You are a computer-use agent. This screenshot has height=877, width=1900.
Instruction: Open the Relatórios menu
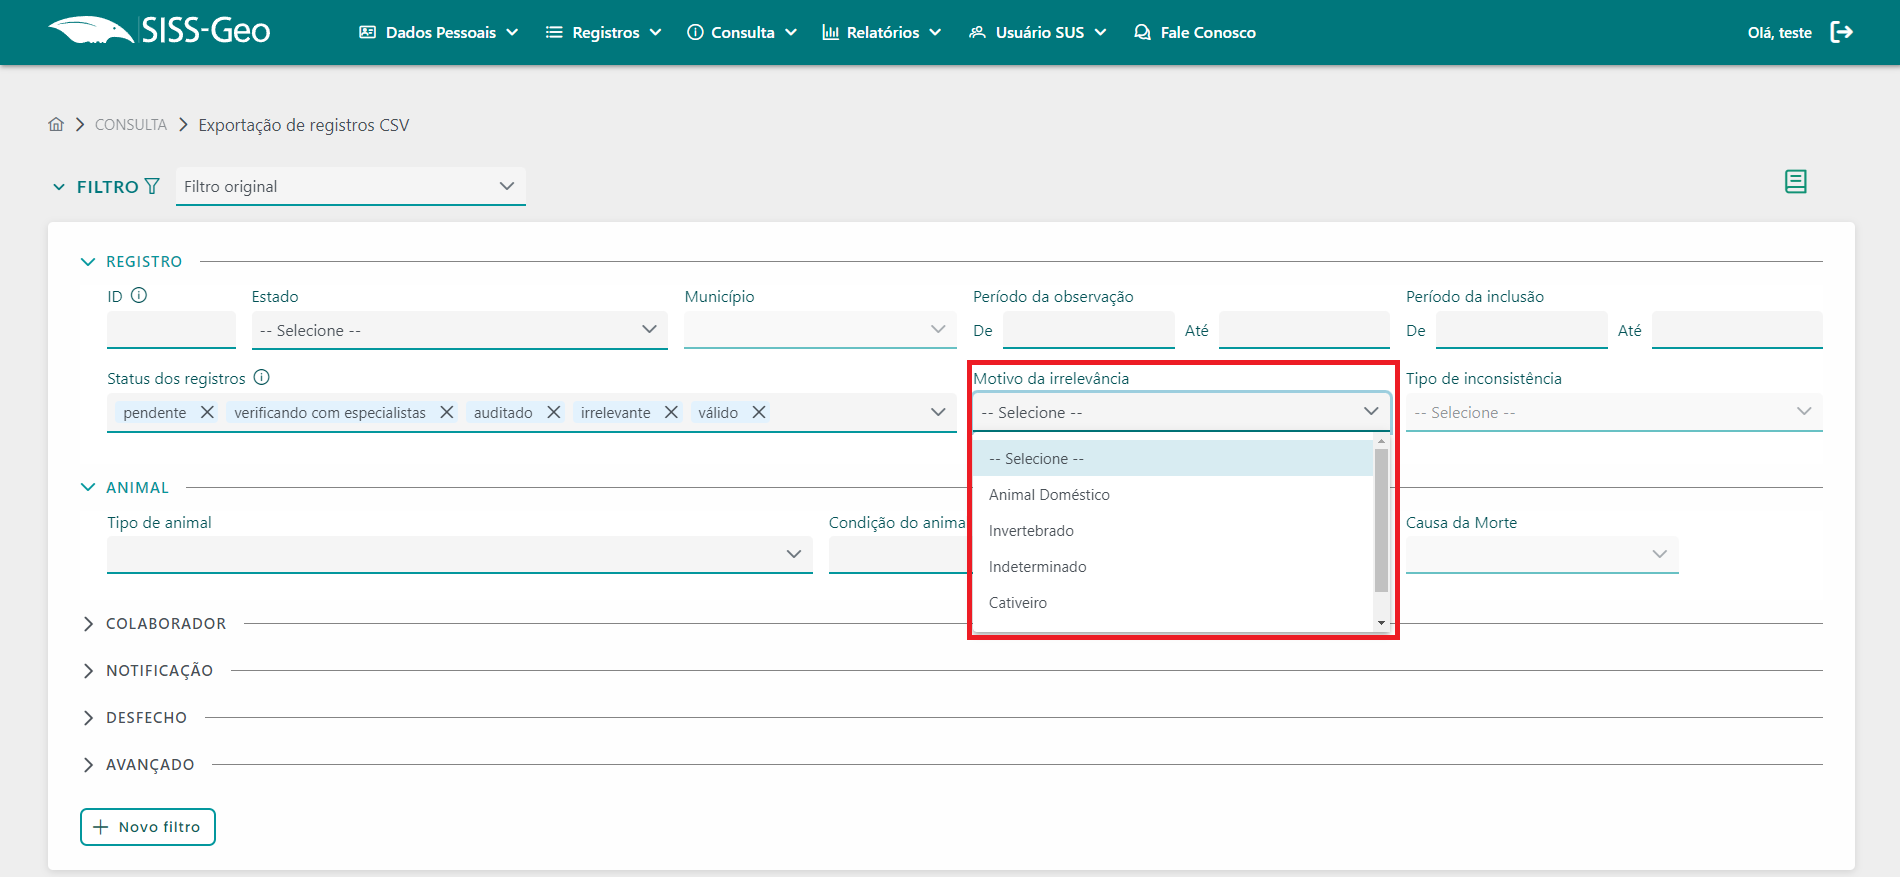882,32
